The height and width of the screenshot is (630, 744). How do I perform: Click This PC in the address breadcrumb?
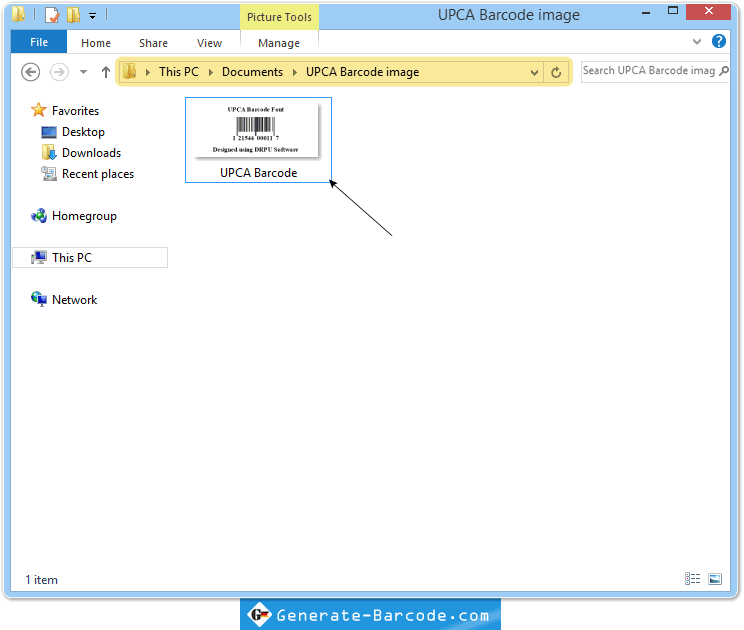pos(179,72)
